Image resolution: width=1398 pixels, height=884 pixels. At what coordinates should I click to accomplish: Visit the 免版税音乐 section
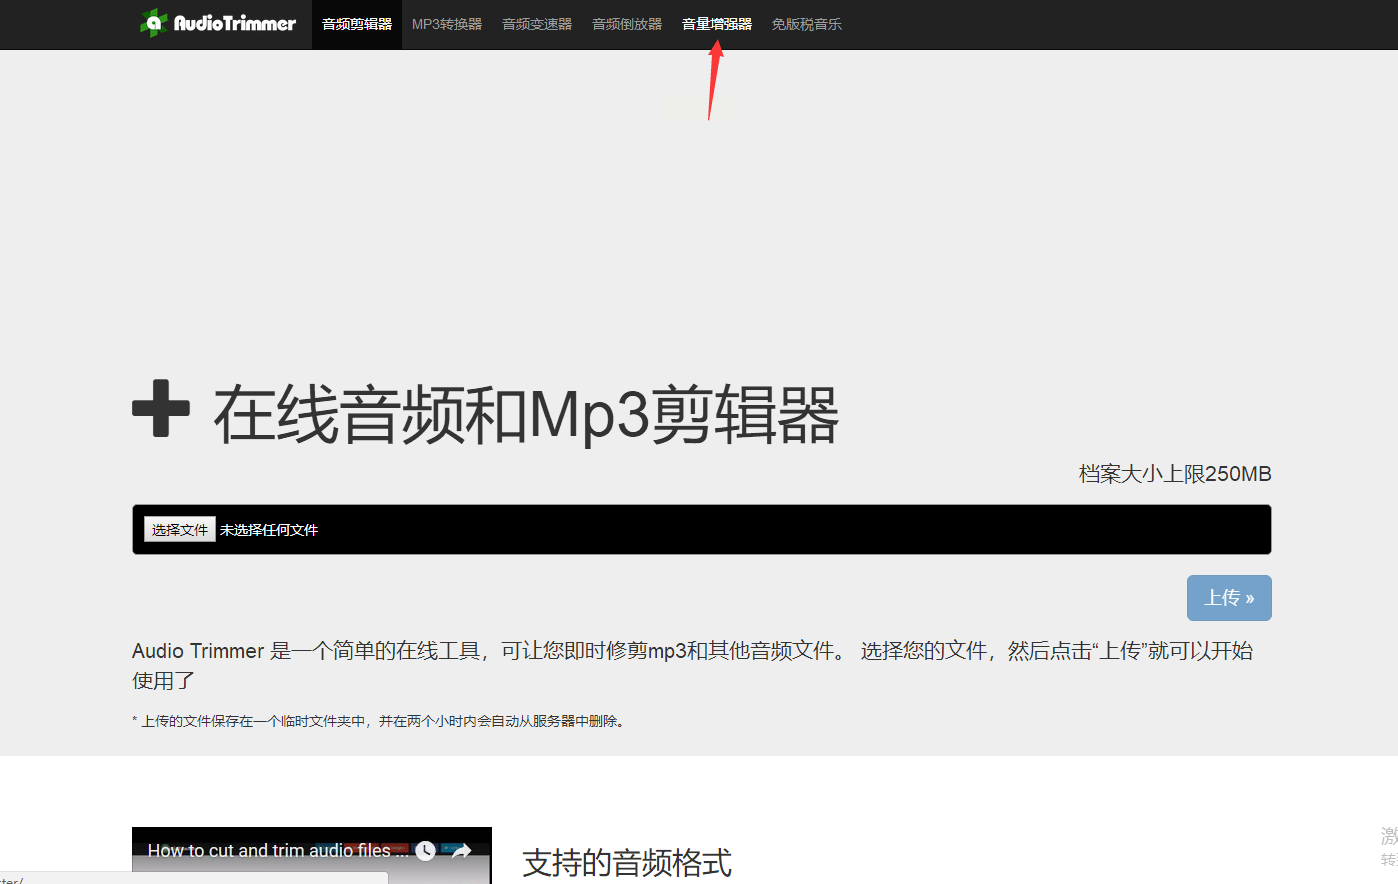click(x=807, y=24)
